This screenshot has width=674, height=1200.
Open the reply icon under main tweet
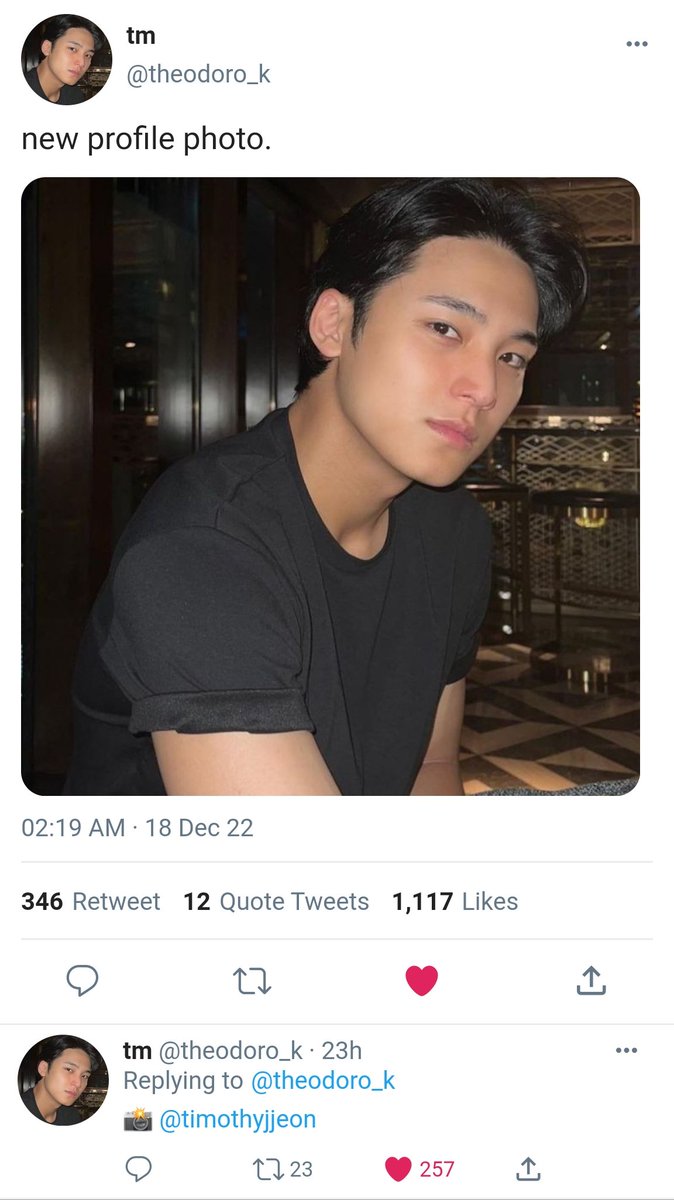click(x=82, y=981)
